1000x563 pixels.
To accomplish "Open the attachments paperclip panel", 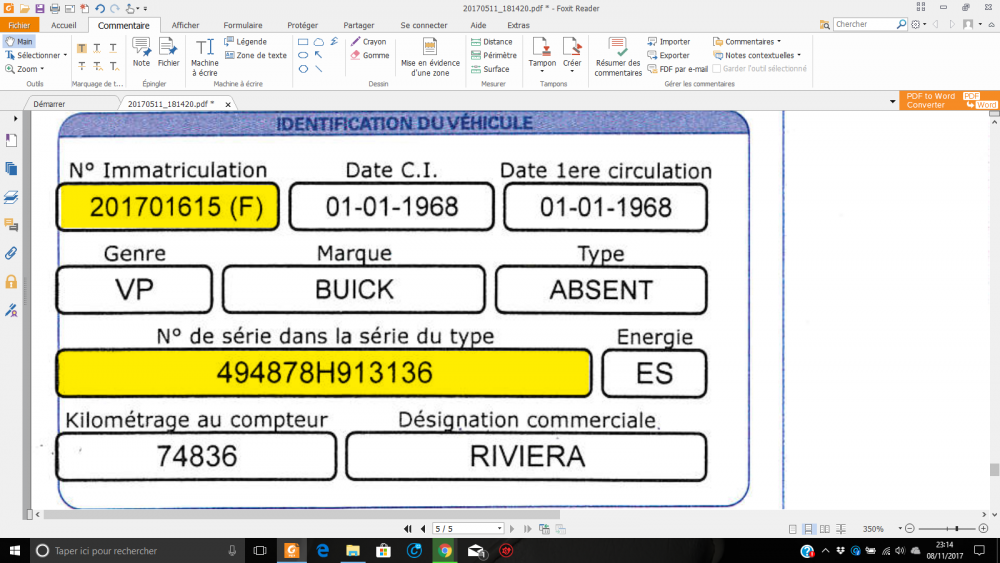I will click(x=11, y=253).
